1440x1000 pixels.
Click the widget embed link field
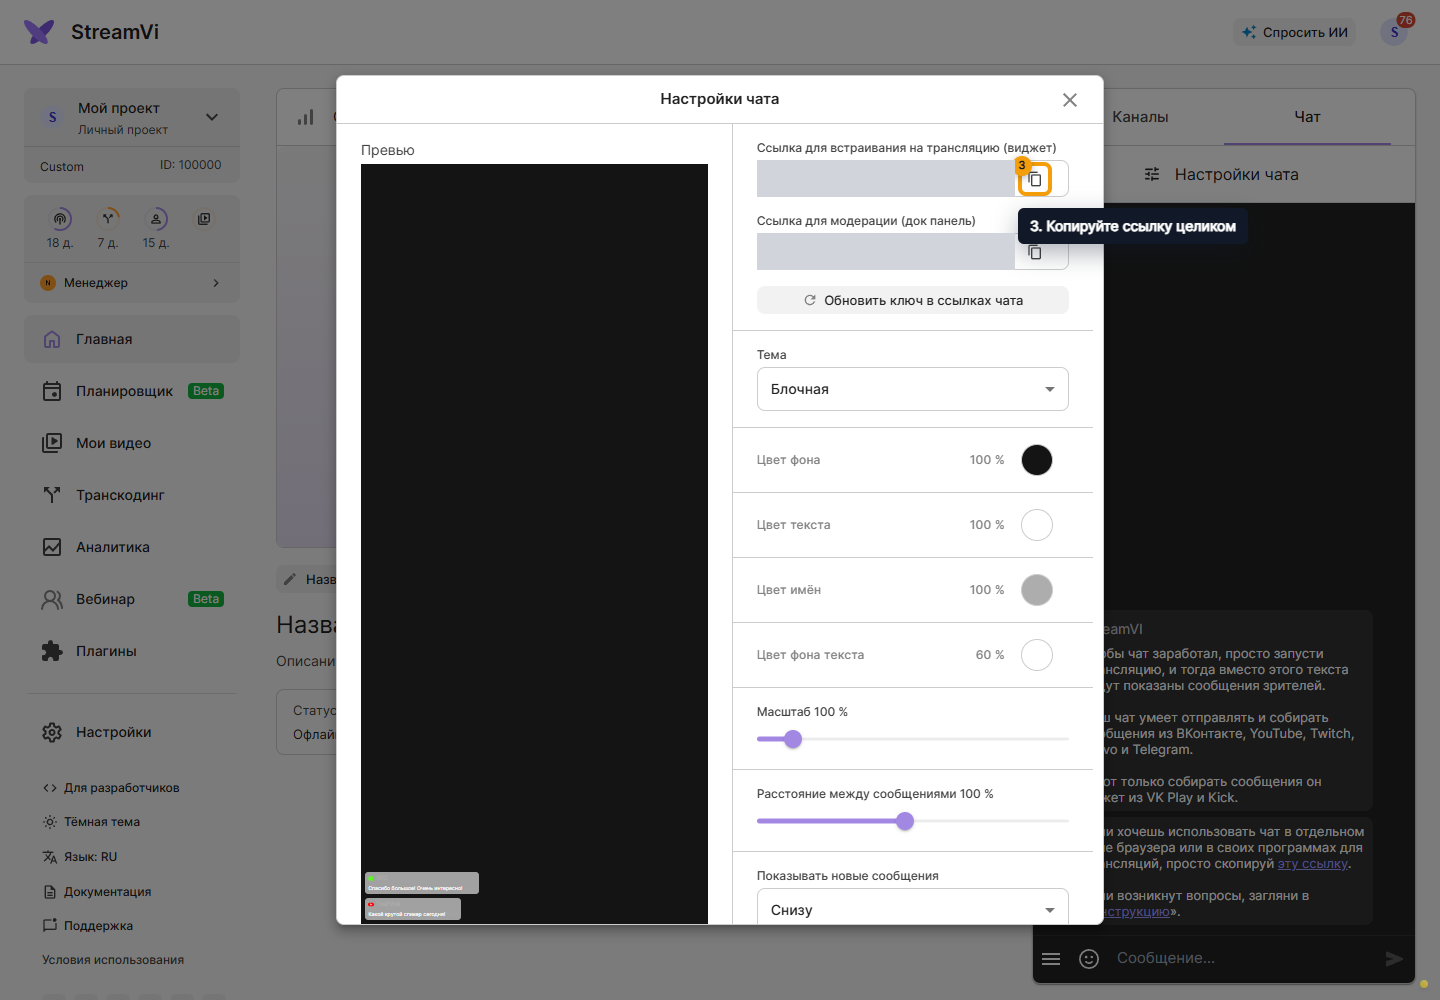point(886,179)
